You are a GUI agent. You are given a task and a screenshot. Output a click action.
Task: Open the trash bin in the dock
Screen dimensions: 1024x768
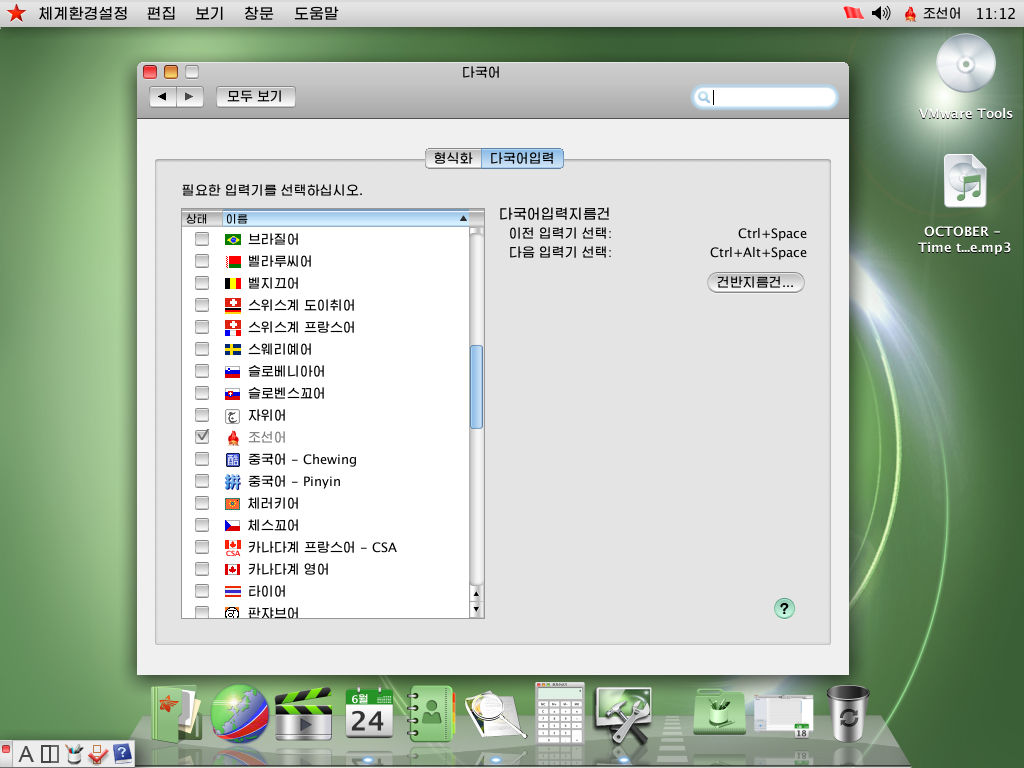tap(848, 714)
